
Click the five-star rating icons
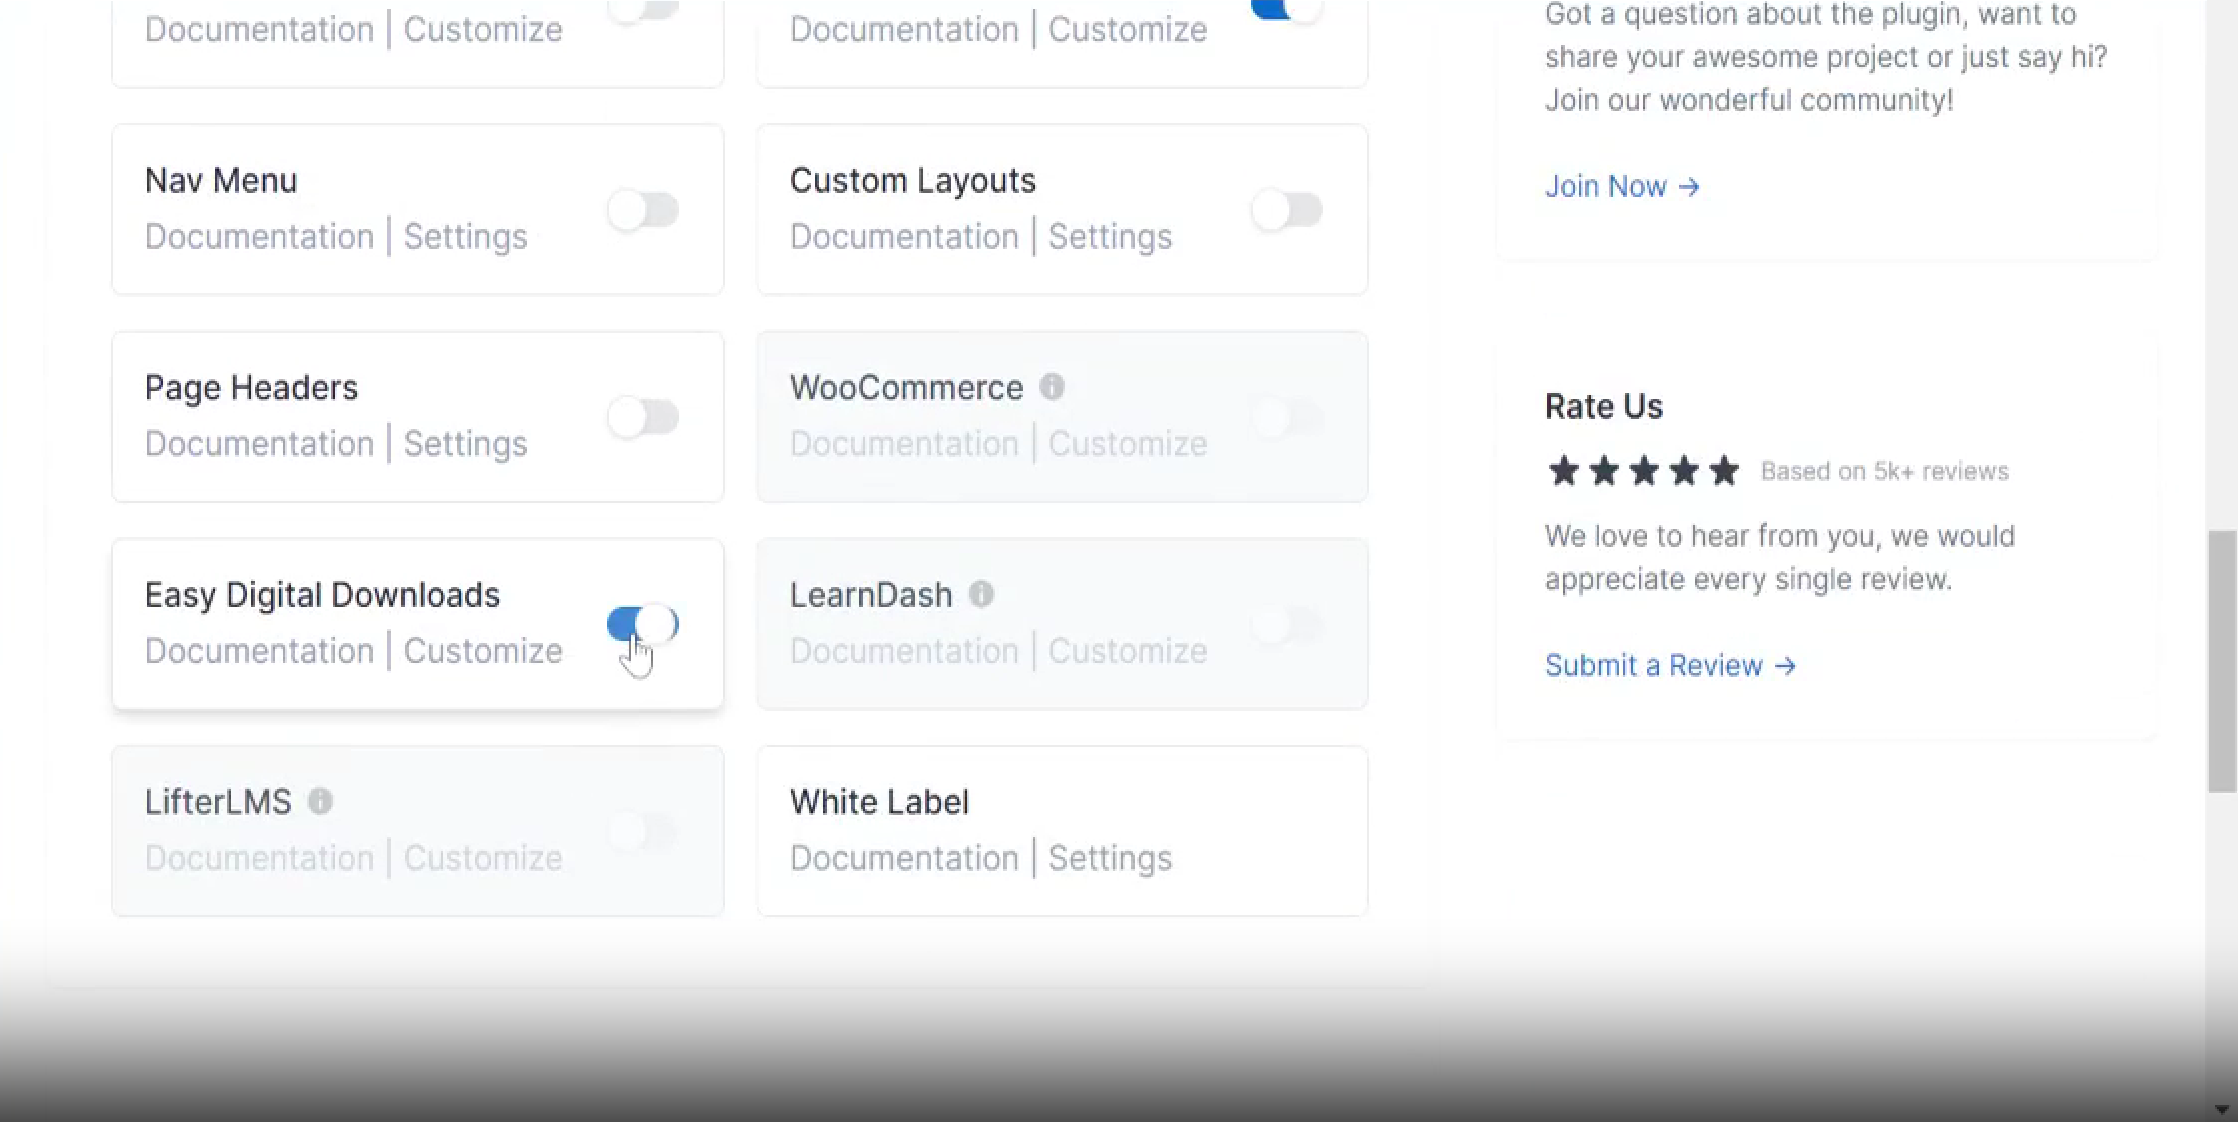pyautogui.click(x=1643, y=471)
